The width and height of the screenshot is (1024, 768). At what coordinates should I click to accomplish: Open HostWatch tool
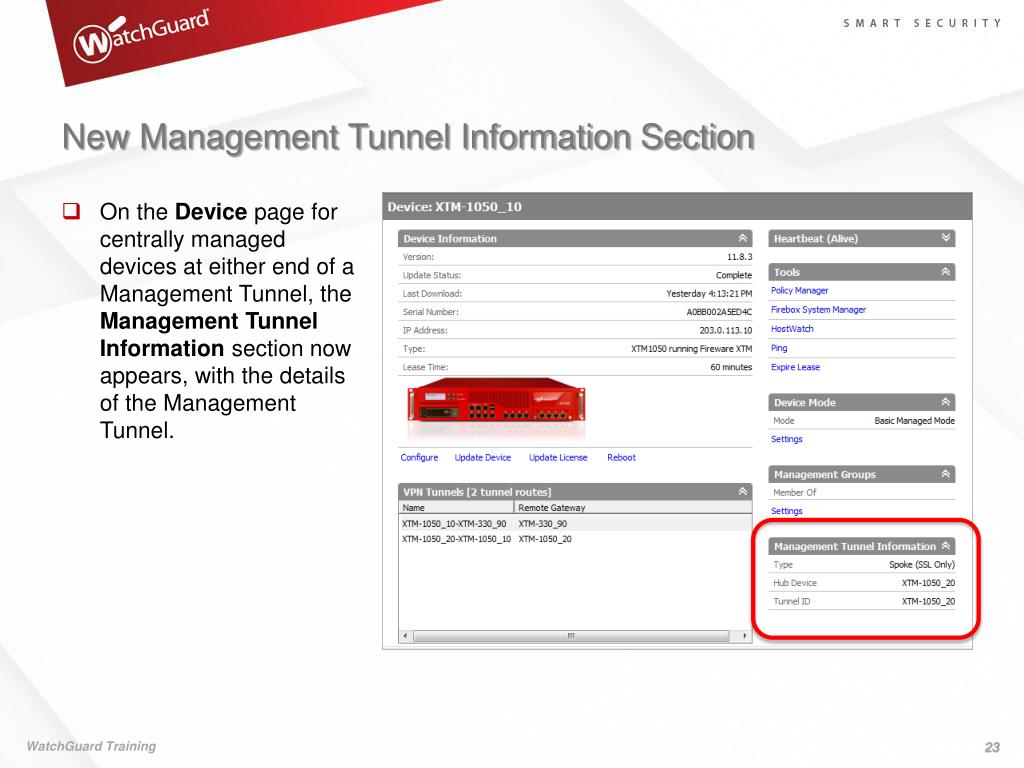tap(792, 328)
